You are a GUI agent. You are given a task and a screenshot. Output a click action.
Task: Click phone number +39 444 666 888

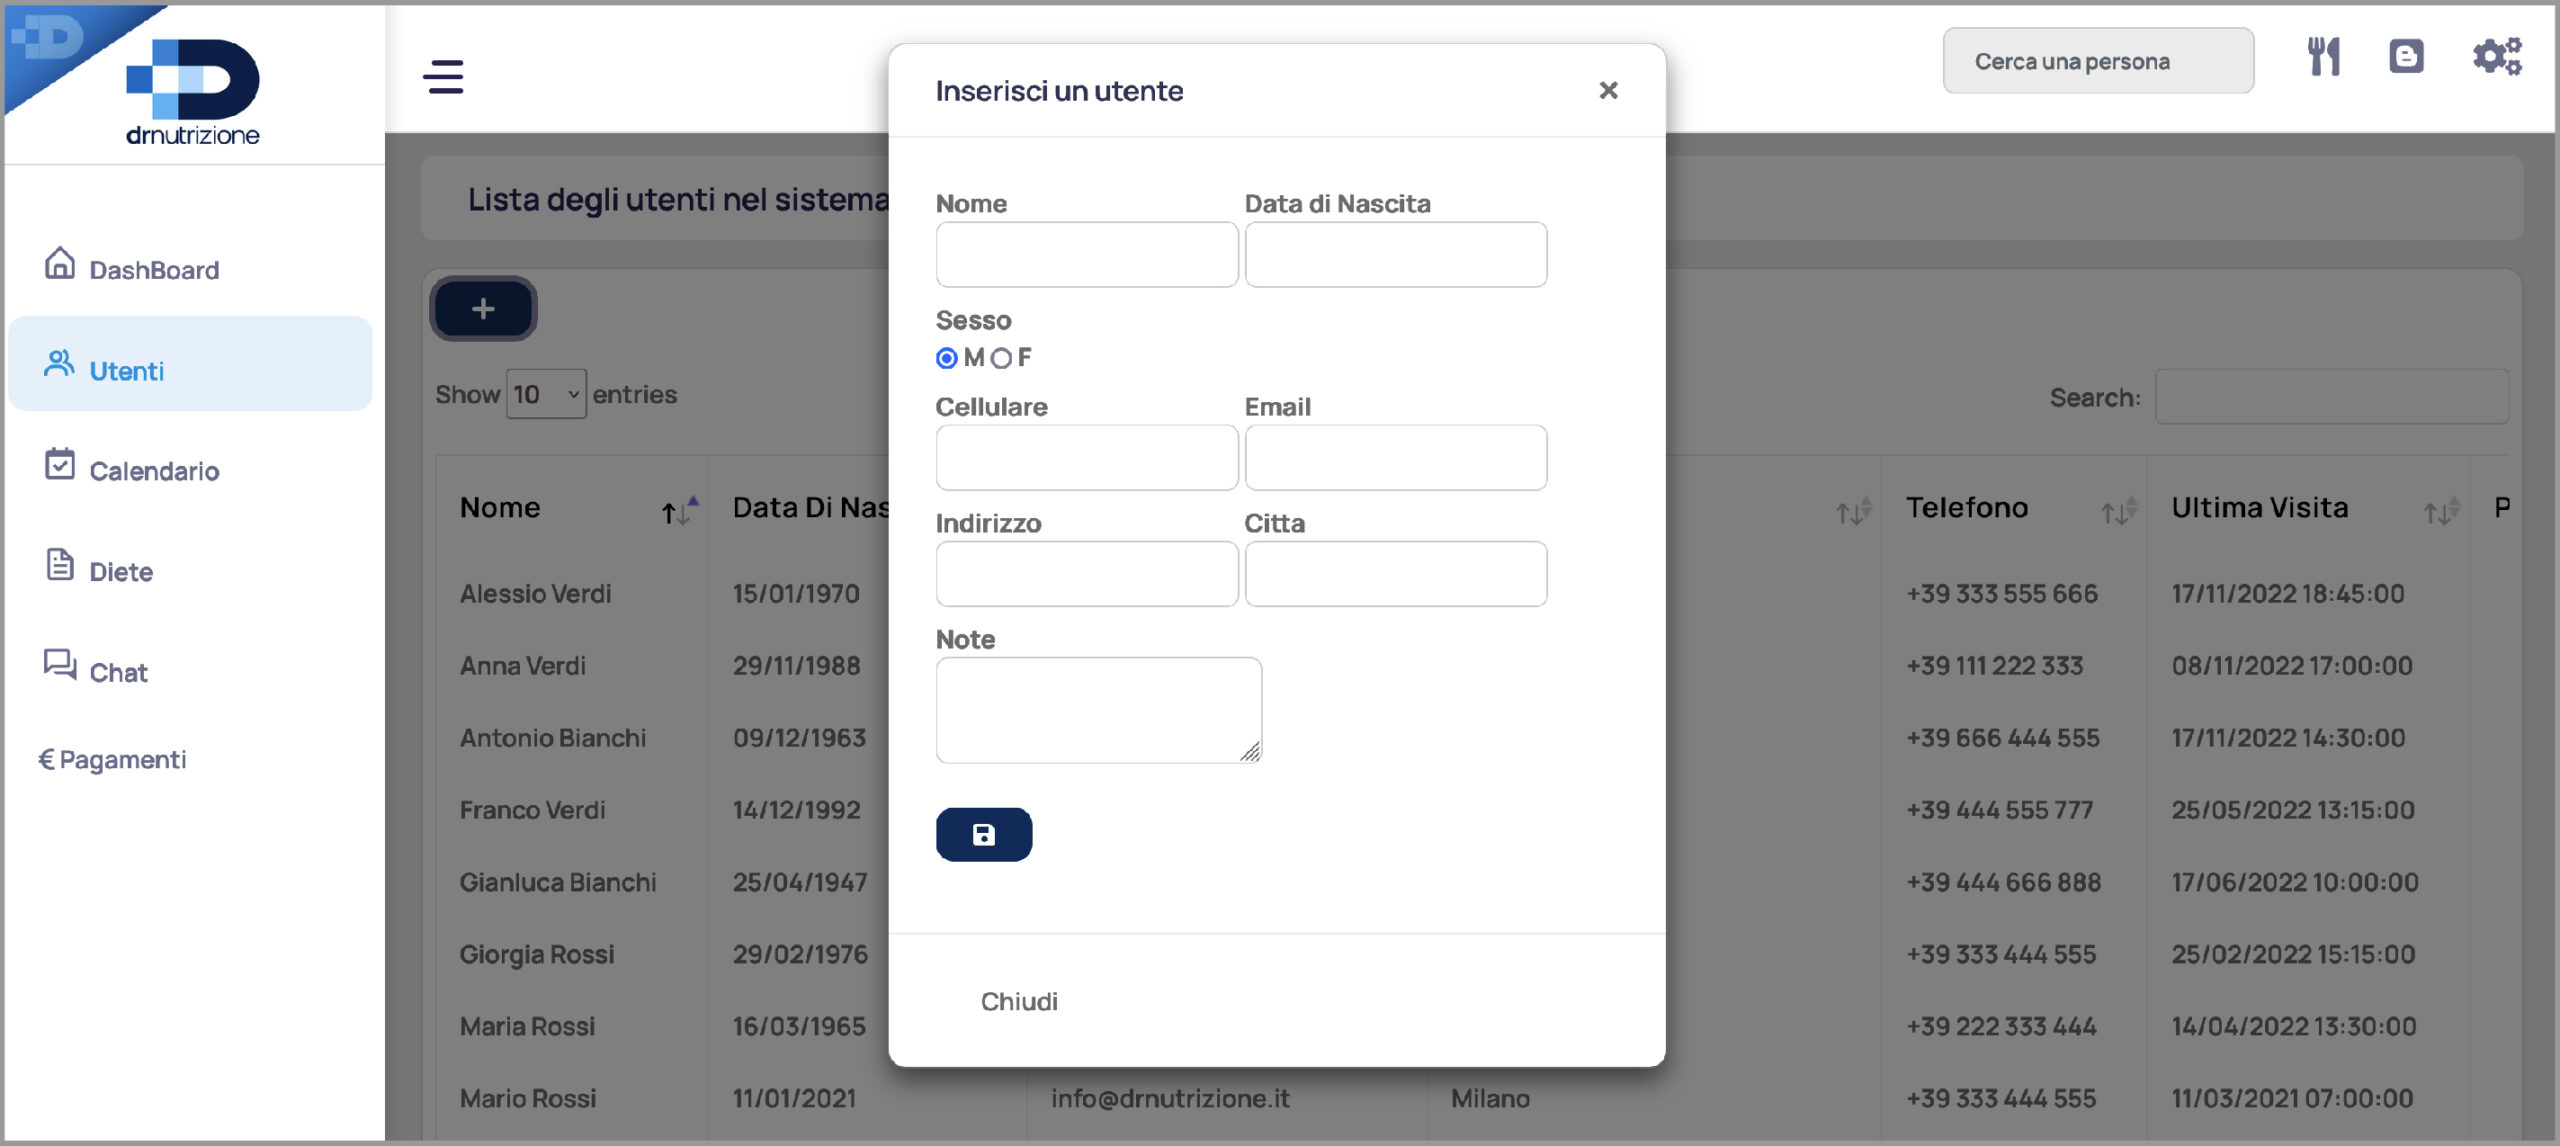point(2003,882)
